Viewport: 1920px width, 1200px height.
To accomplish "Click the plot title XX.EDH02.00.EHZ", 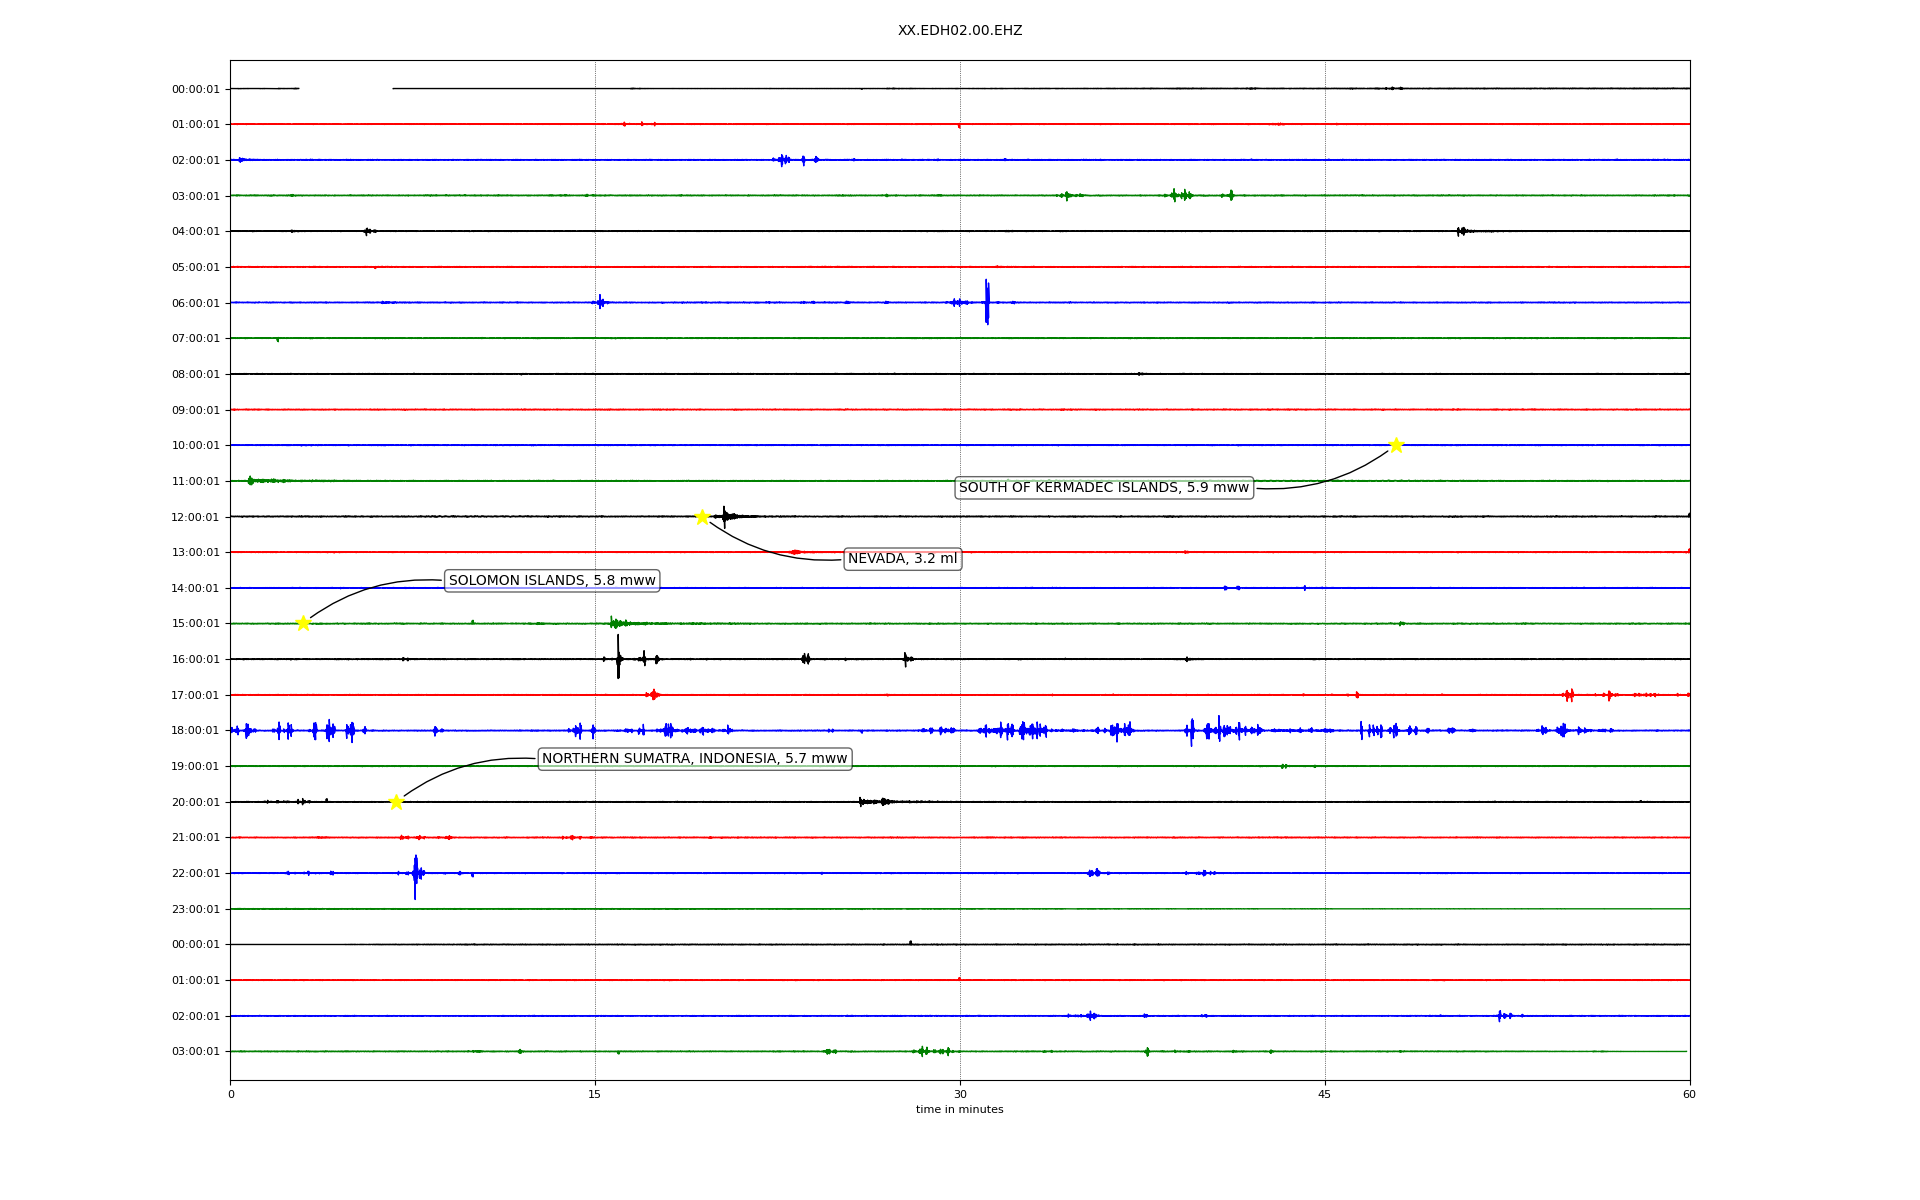I will [x=959, y=31].
